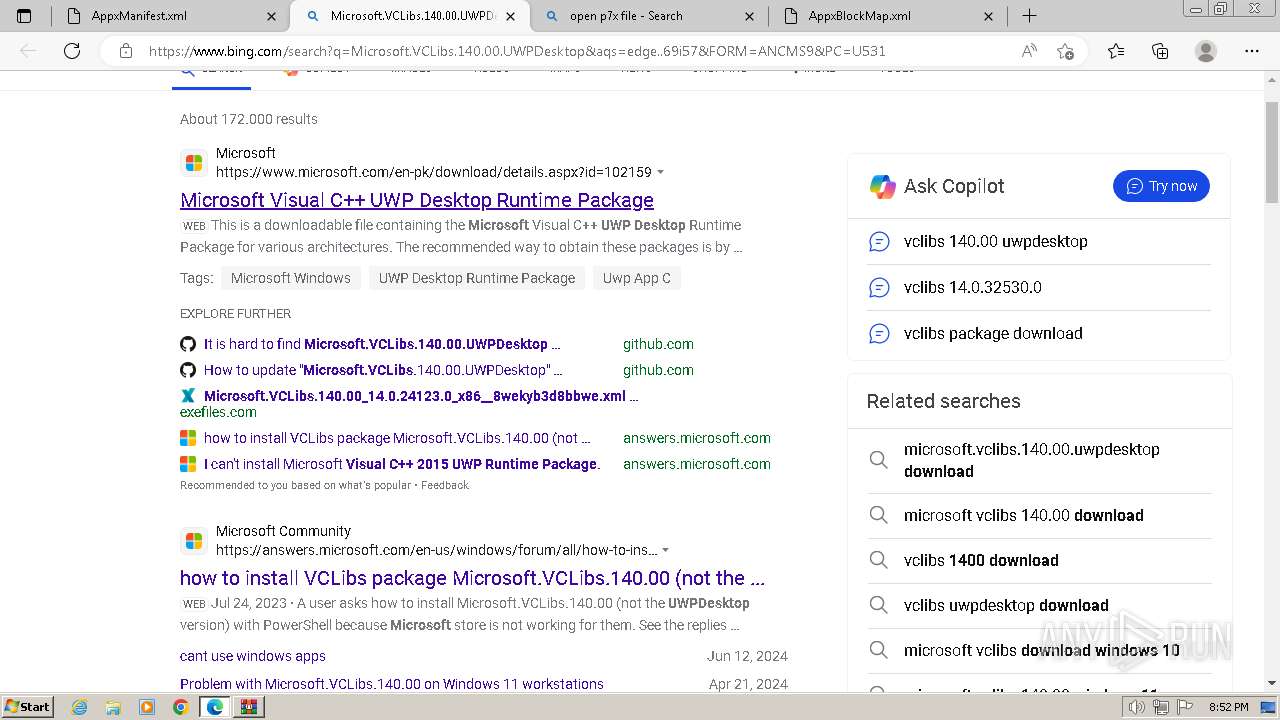The height and width of the screenshot is (720, 1280).
Task: Open 'How to update Microsoft.VCLibs' GitHub link
Action: [383, 370]
